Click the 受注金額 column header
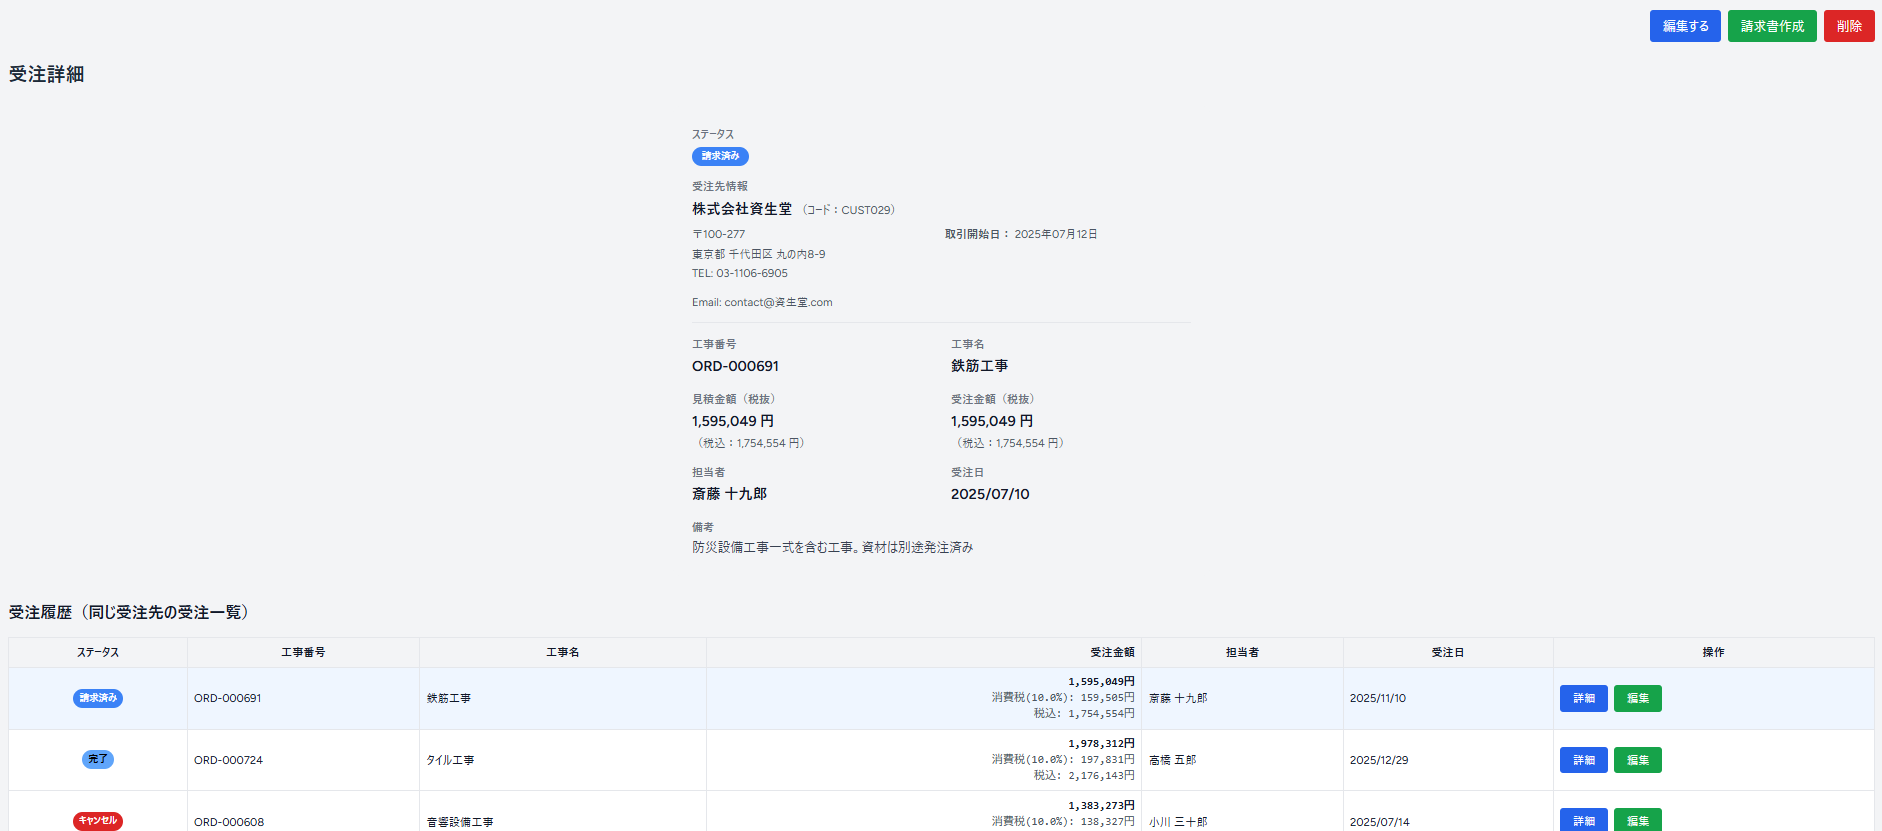This screenshot has height=831, width=1882. coord(1112,652)
